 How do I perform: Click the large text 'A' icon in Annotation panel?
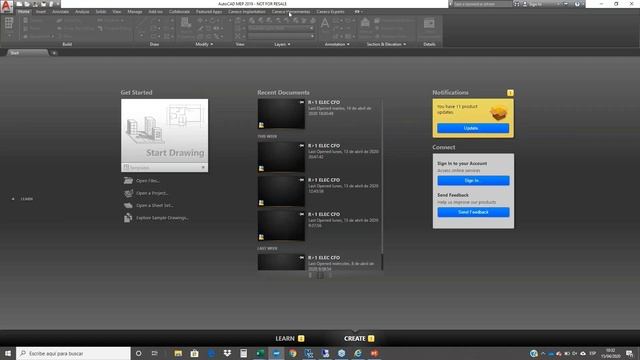(x=325, y=23)
